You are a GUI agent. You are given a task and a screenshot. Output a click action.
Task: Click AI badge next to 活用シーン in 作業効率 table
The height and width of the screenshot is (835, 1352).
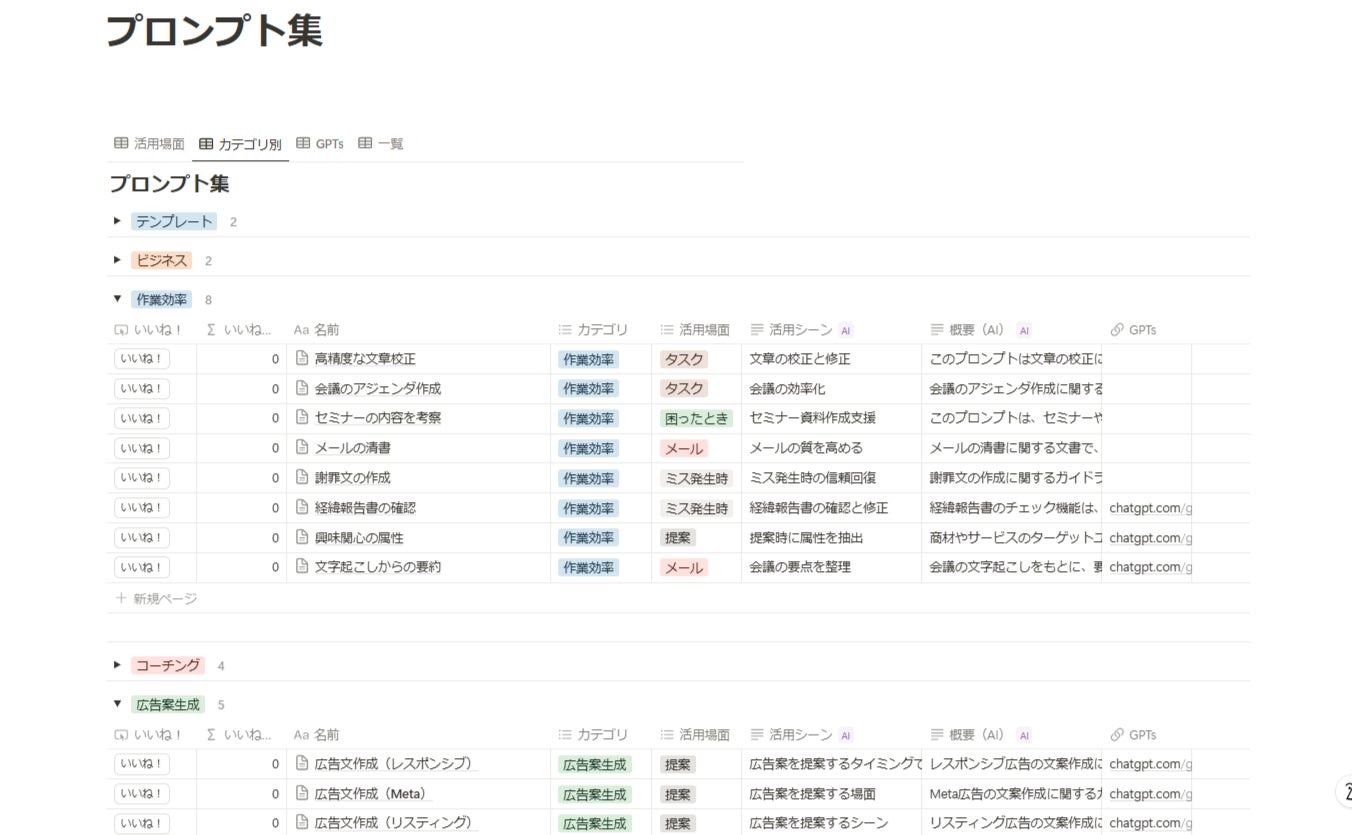pyautogui.click(x=846, y=330)
